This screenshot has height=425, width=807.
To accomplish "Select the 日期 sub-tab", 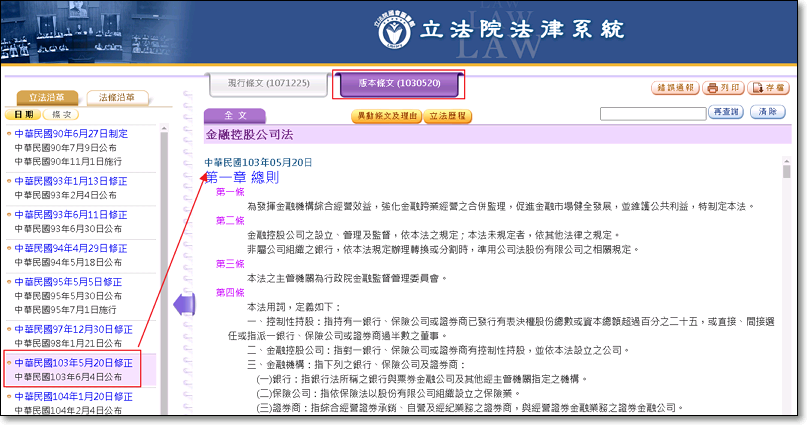I will [22, 115].
